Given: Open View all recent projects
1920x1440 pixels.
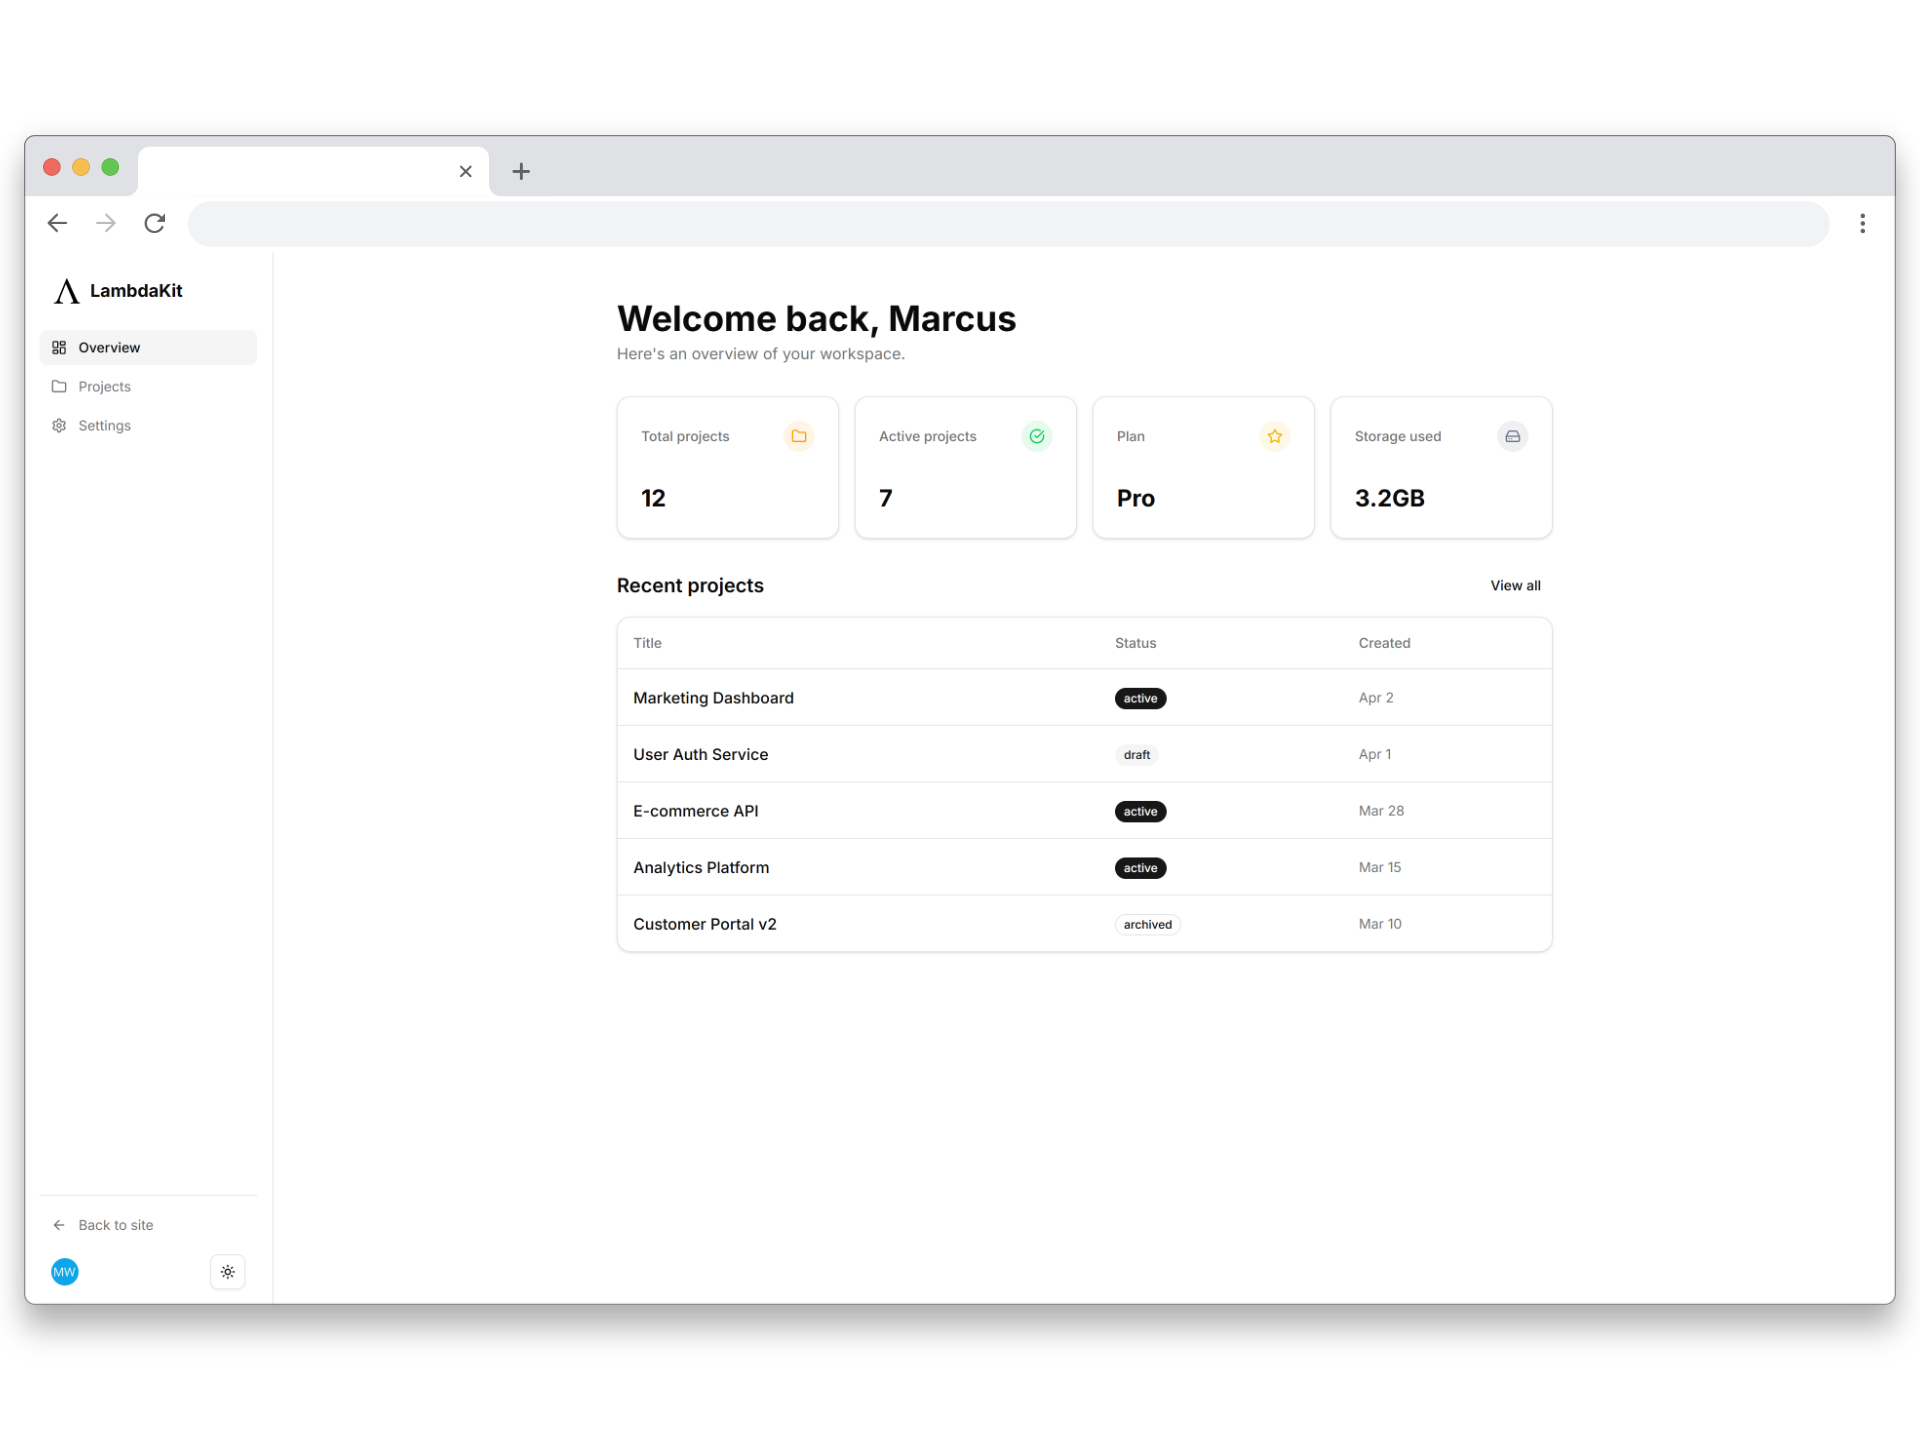Looking at the screenshot, I should point(1516,585).
